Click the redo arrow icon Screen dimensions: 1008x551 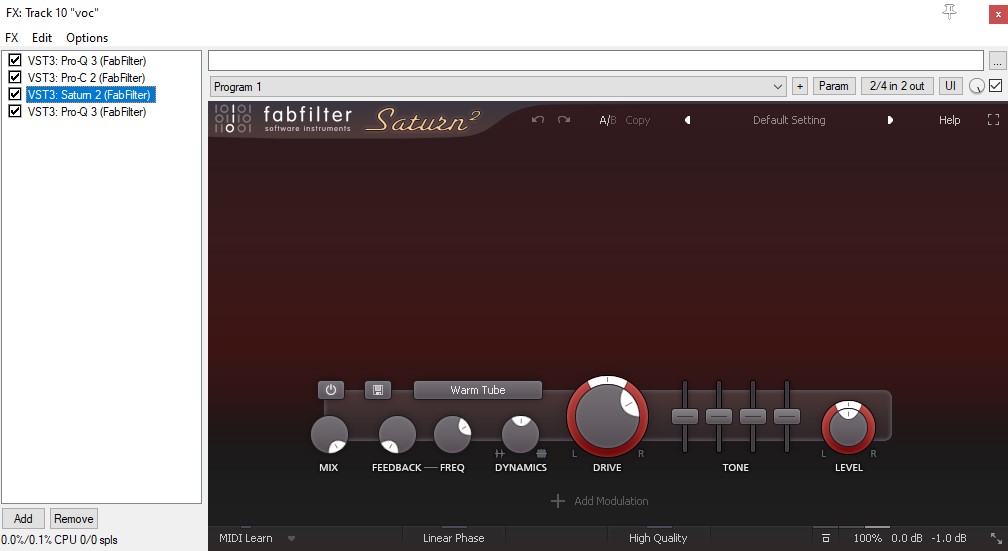(564, 120)
